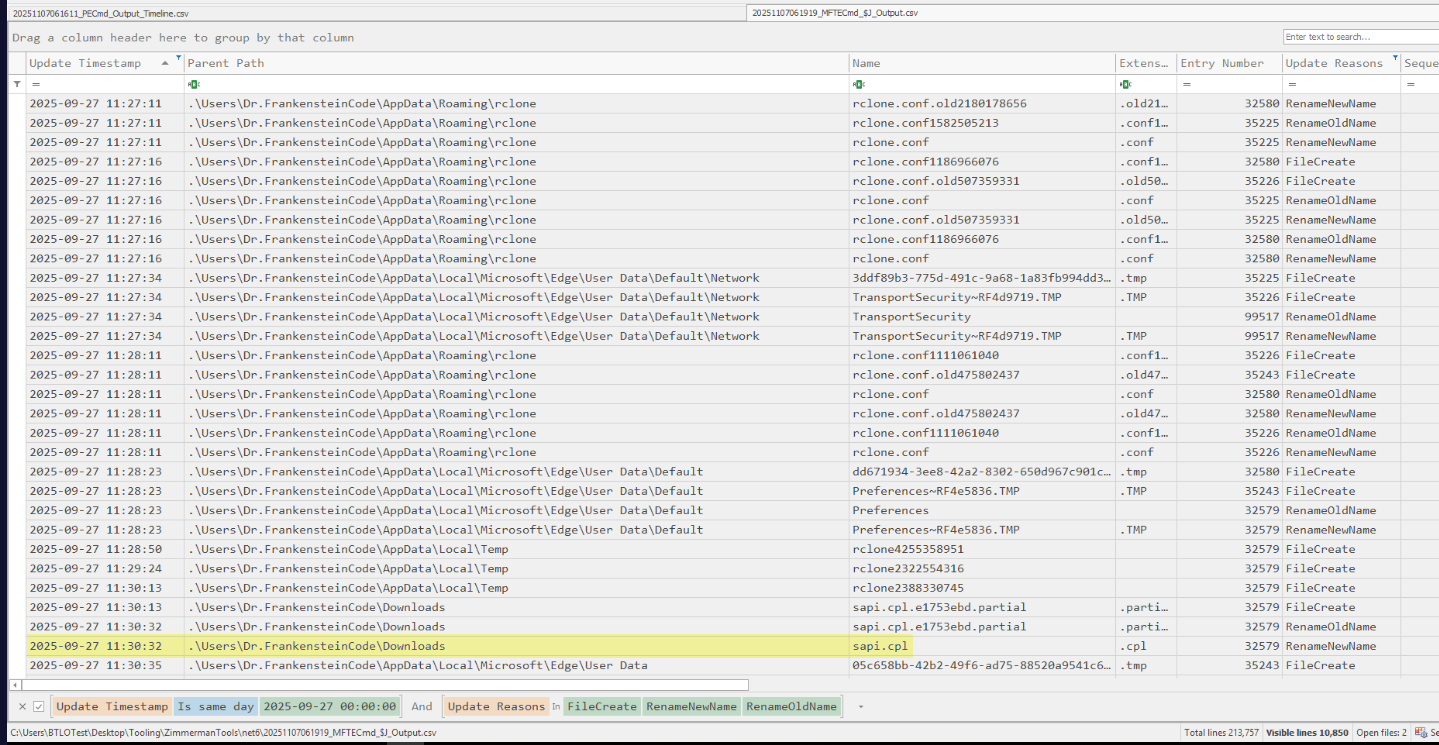
Task: Sort by the Name column header
Action: (x=983, y=63)
